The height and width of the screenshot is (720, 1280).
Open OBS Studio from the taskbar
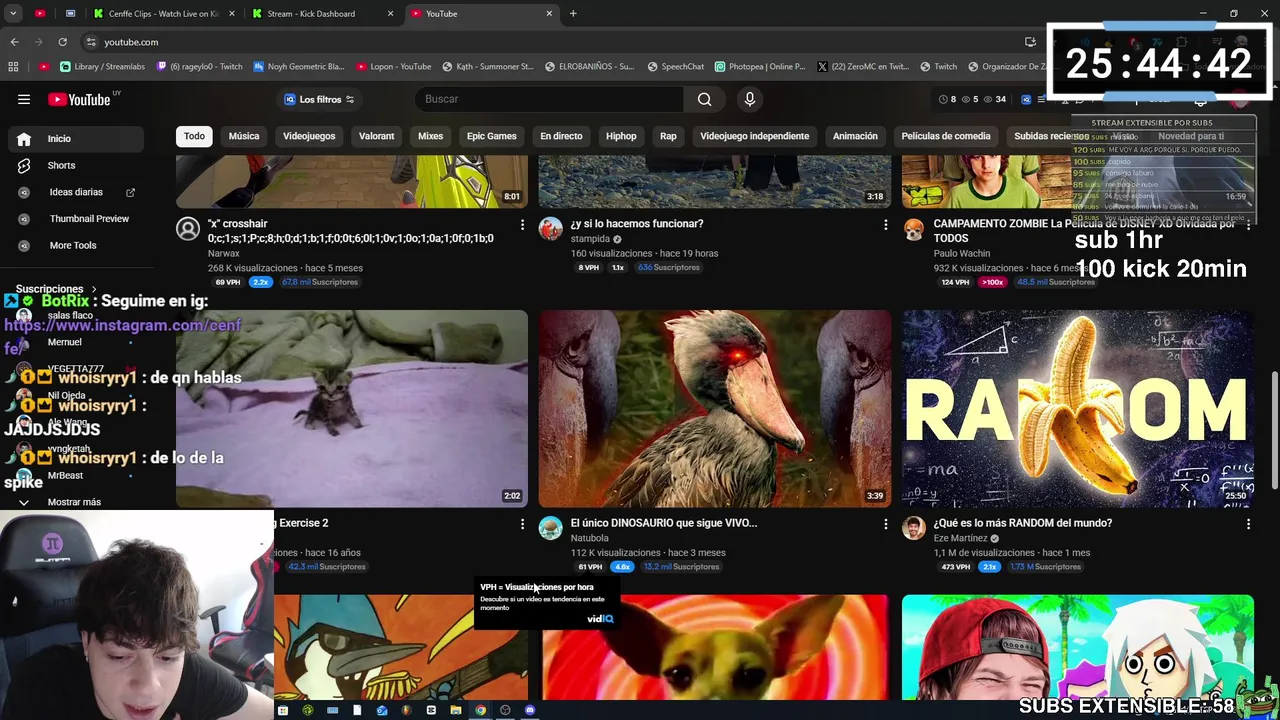[x=505, y=711]
